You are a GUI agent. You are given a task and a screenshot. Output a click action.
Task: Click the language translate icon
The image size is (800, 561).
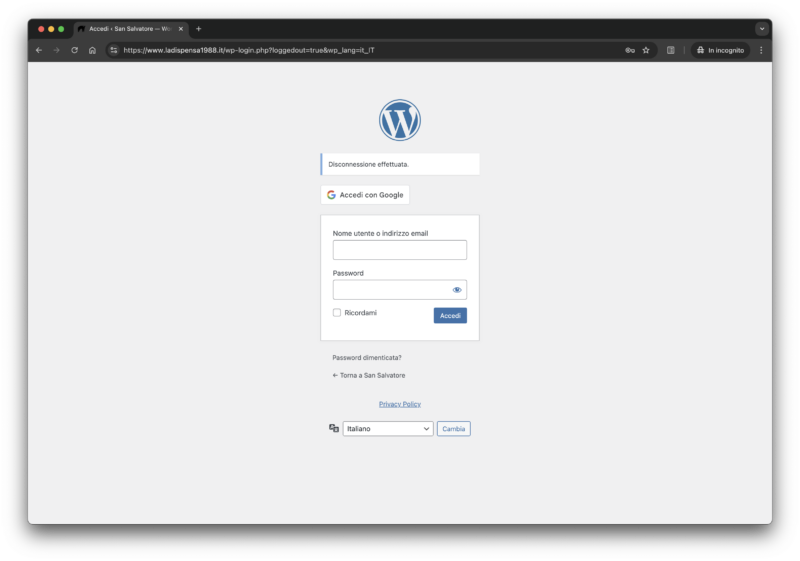pos(334,428)
